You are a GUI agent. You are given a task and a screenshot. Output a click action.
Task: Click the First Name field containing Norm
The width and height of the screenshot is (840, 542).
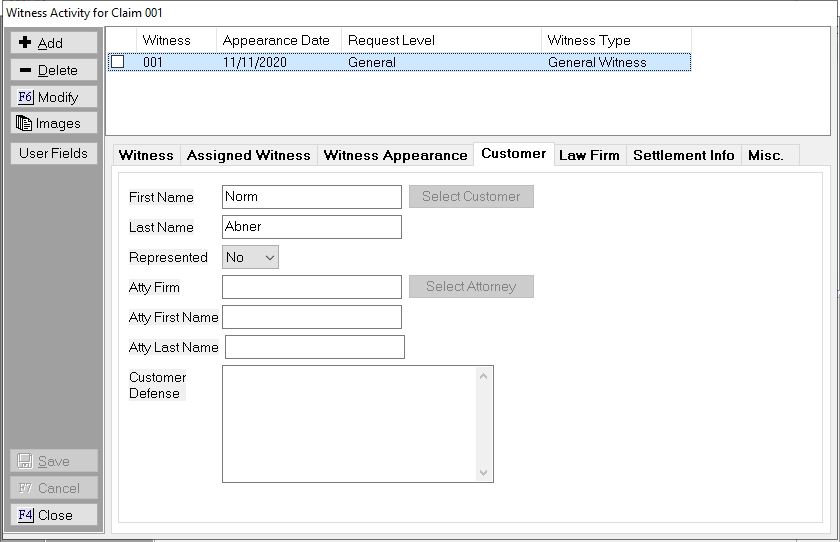[311, 197]
